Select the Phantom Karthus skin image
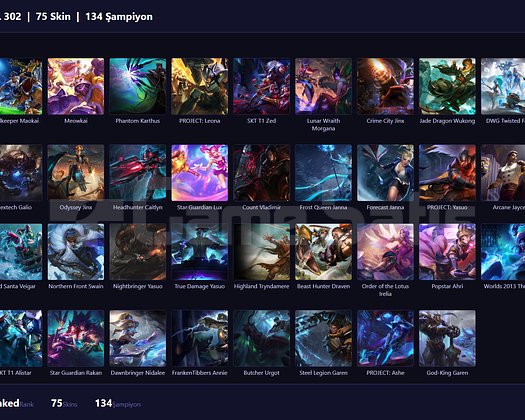 138,86
